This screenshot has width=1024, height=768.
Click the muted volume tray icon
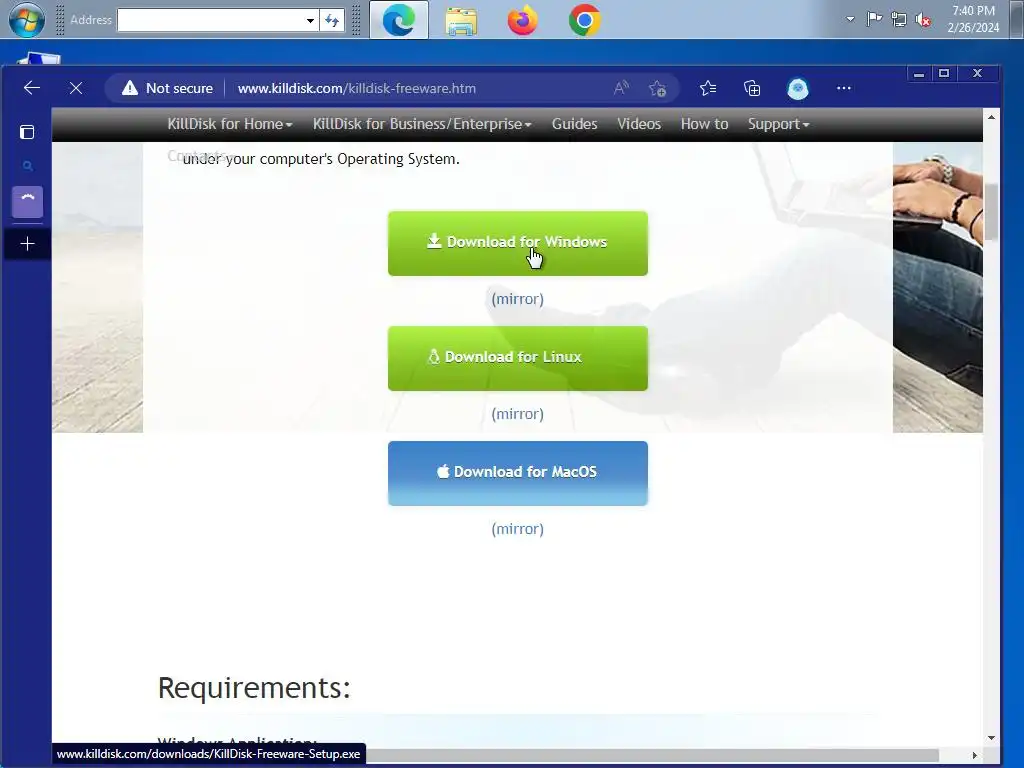(923, 20)
